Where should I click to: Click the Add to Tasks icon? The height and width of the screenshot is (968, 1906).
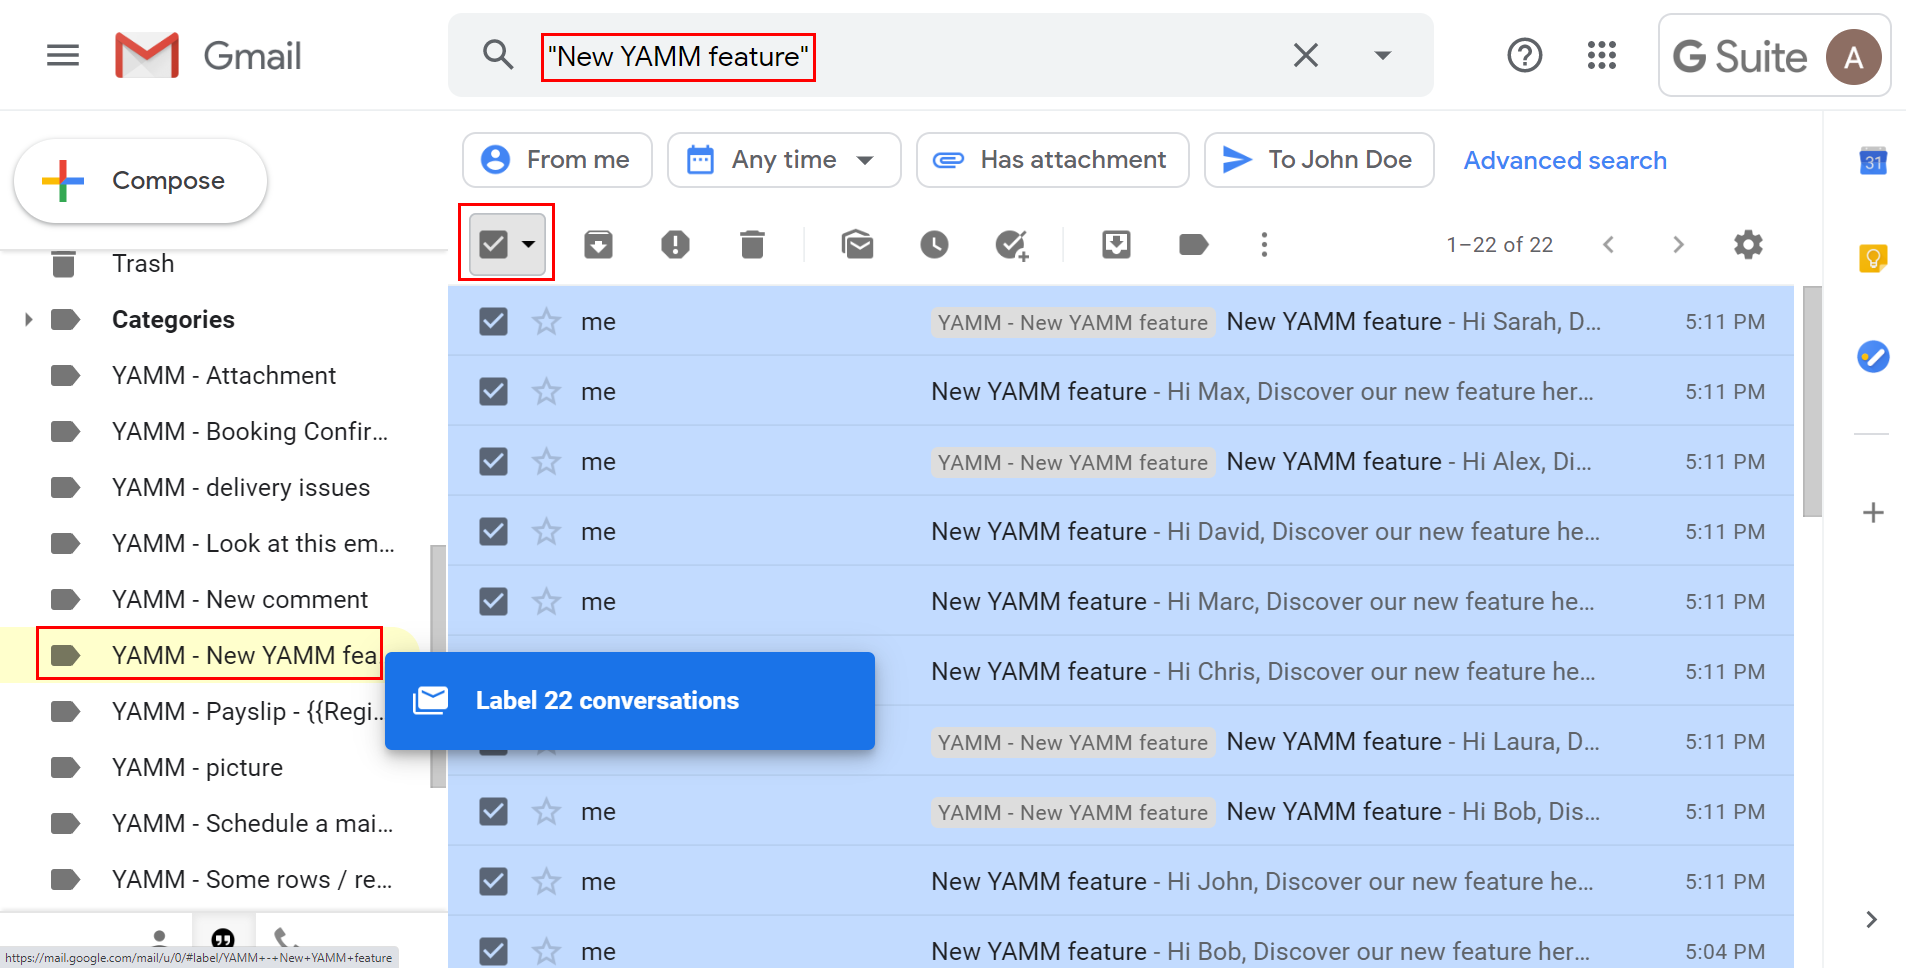(x=1011, y=245)
